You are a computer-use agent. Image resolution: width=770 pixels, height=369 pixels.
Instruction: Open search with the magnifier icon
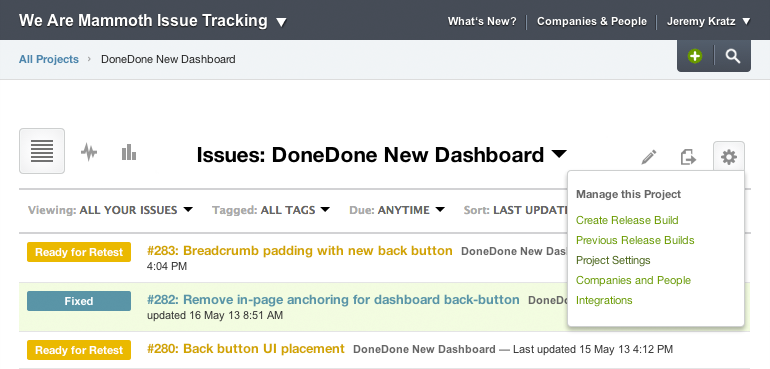[733, 56]
